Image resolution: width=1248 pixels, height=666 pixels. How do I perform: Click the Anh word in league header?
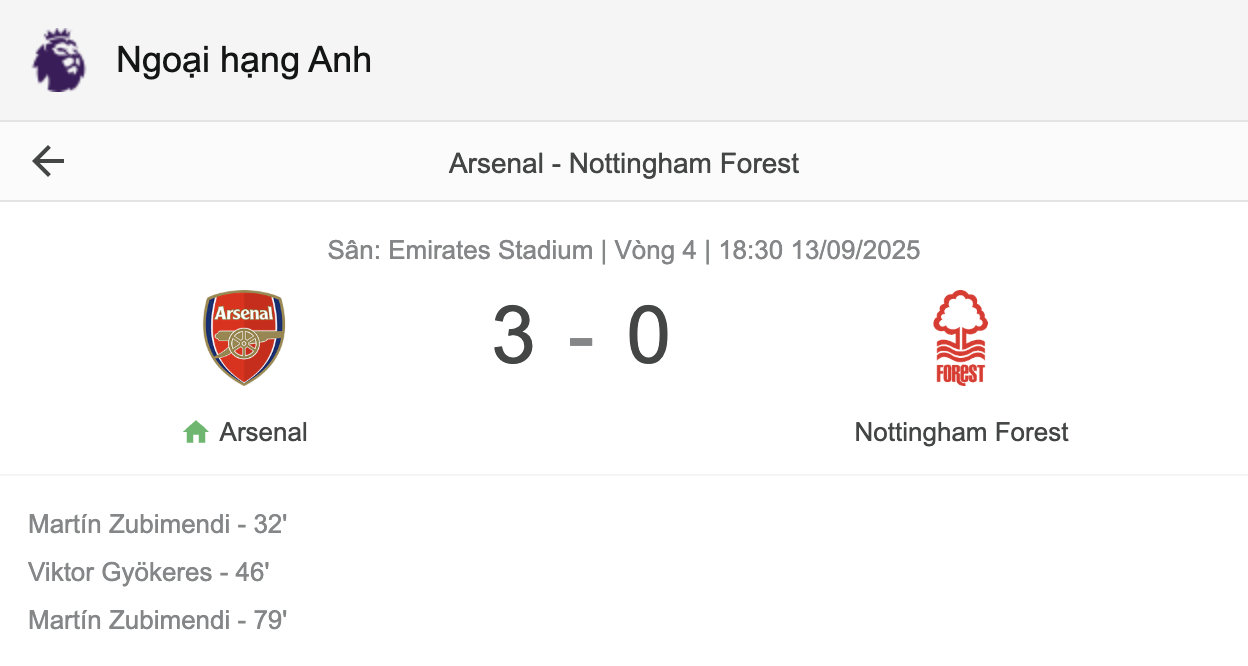click(340, 60)
